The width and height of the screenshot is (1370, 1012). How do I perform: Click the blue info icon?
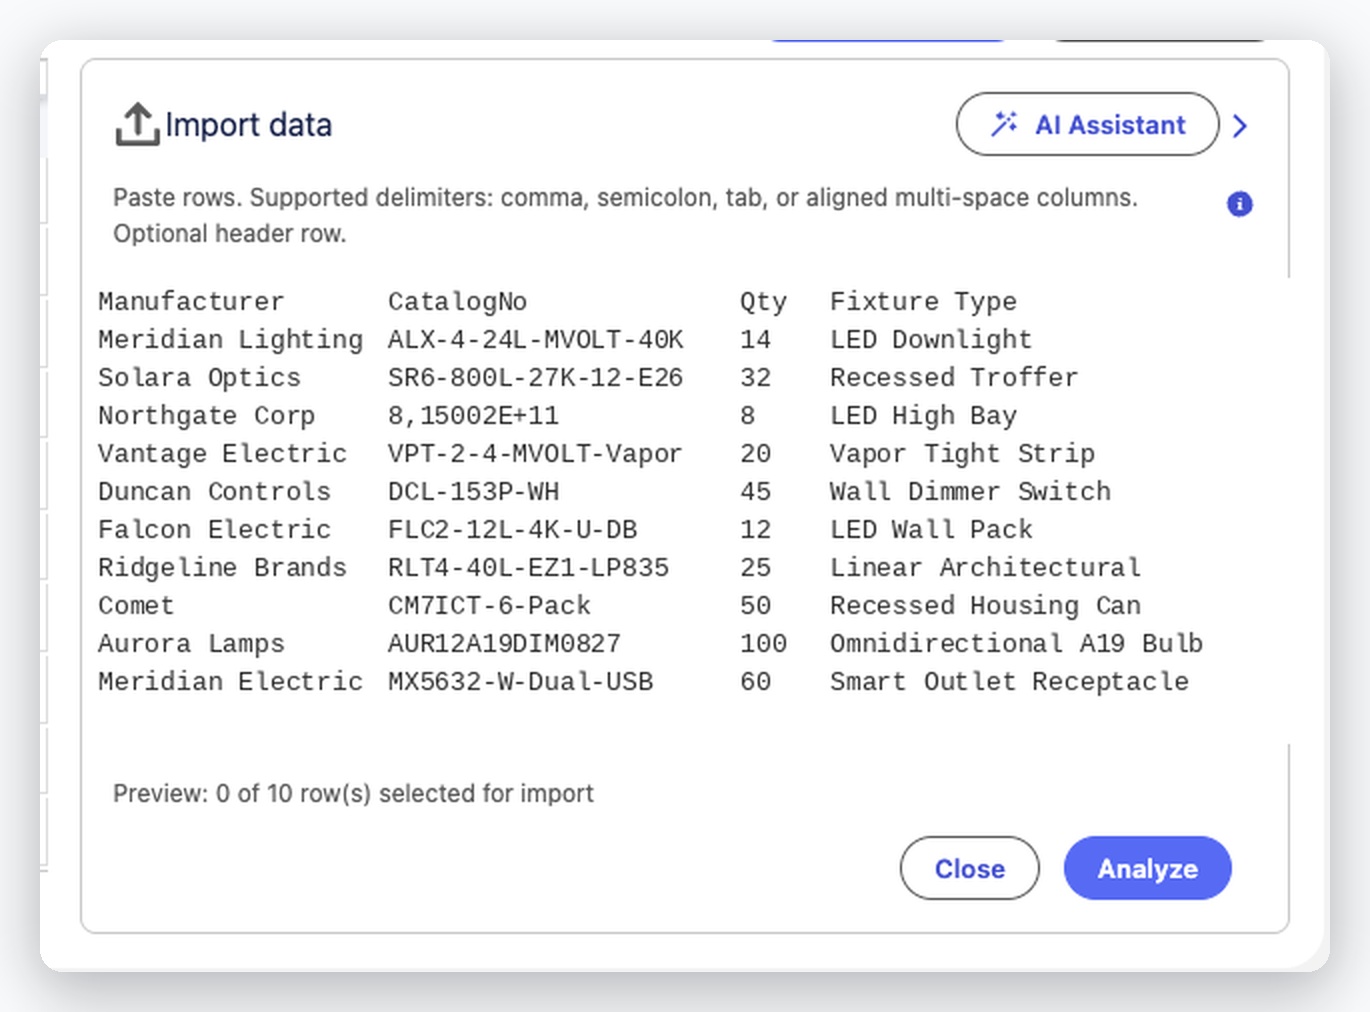pos(1239,204)
